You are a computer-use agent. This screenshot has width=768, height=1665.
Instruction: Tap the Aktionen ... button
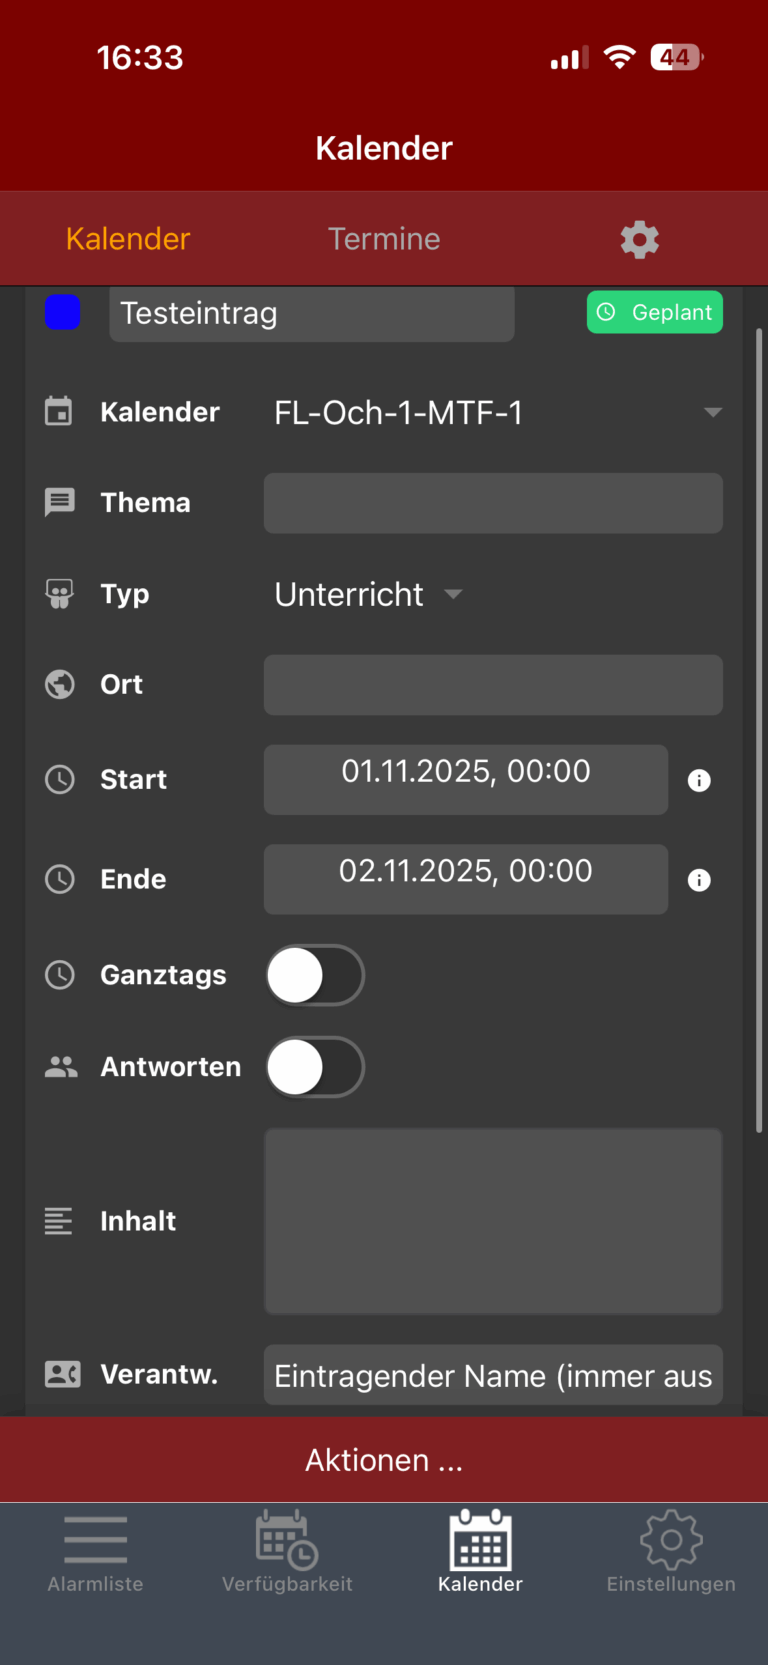click(384, 1460)
